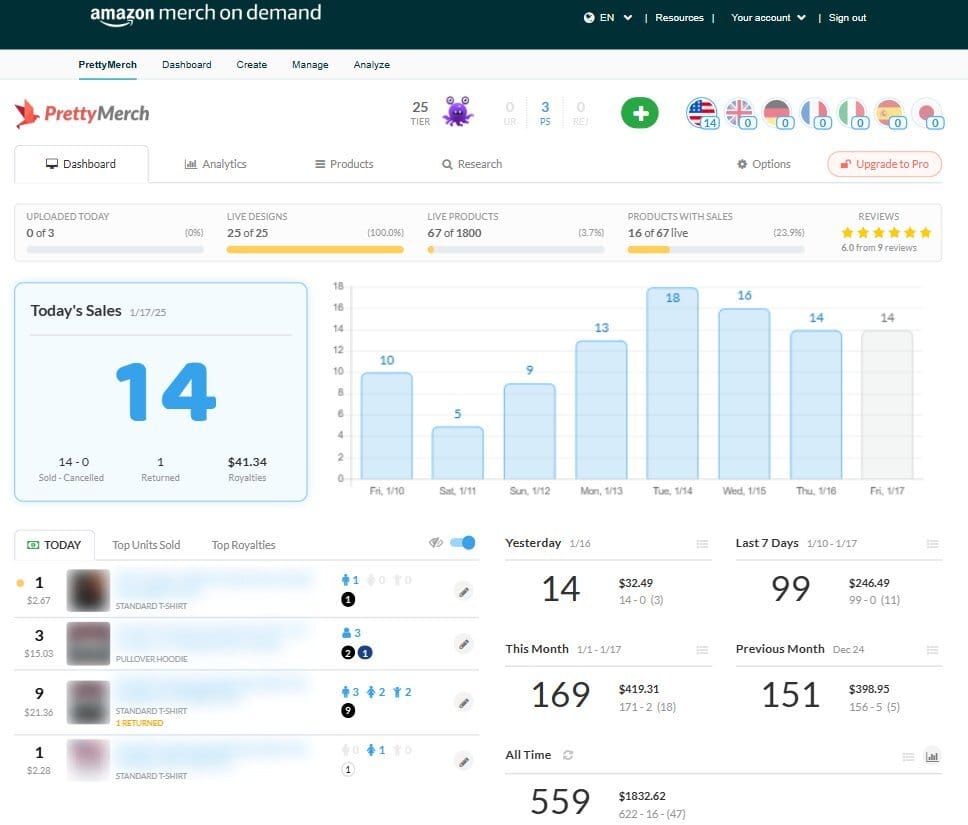Select the UK marketplace flag
The width and height of the screenshot is (968, 825).
(740, 114)
